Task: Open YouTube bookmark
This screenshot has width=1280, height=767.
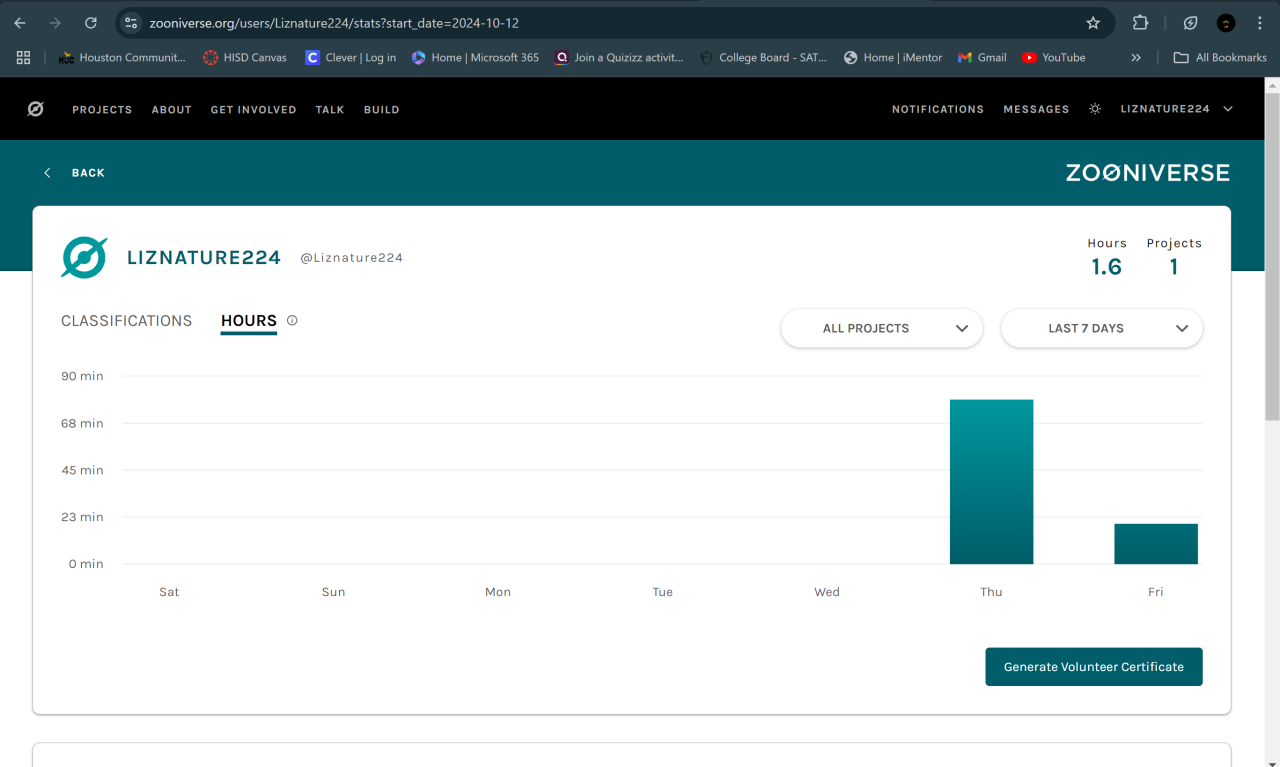Action: (x=1054, y=58)
